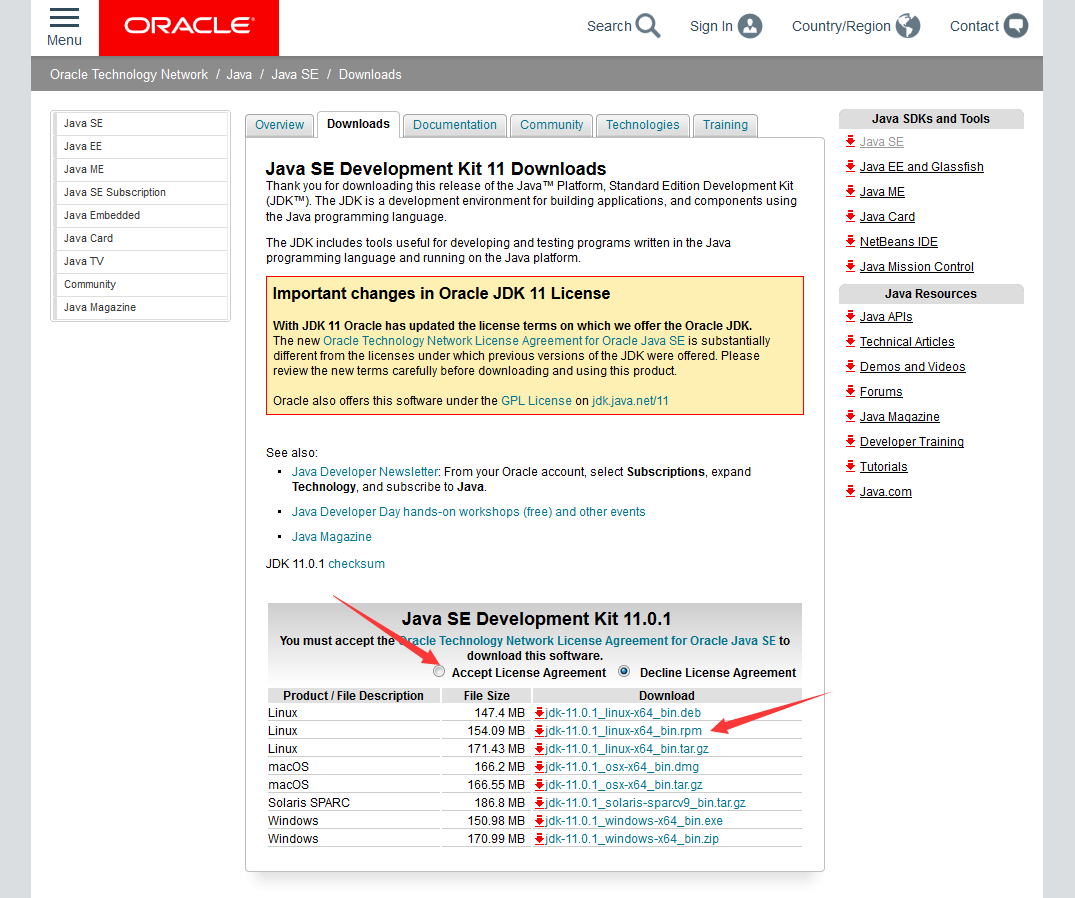Click download icon for linux-x64_bin.deb
Viewport: 1075px width, 898px height.
coord(540,713)
